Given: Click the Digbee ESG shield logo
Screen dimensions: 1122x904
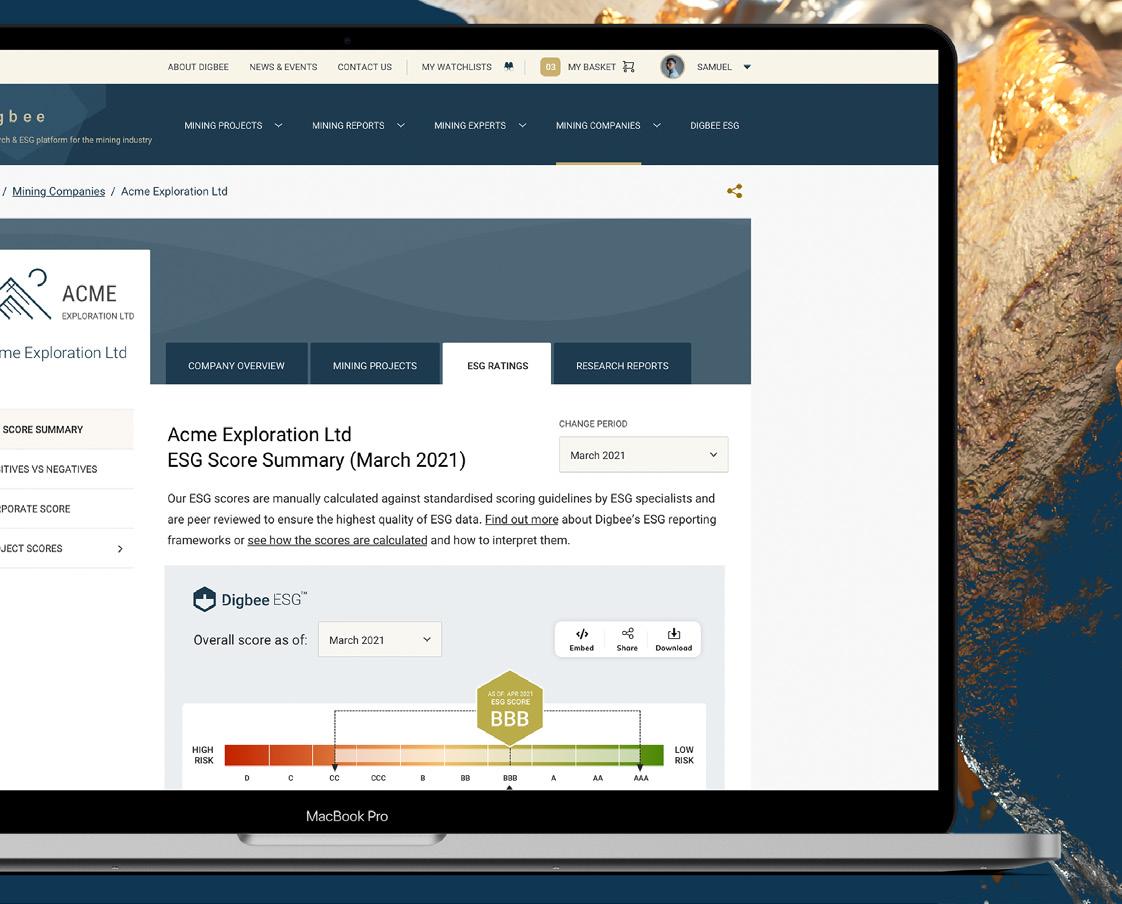Looking at the screenshot, I should coord(205,599).
